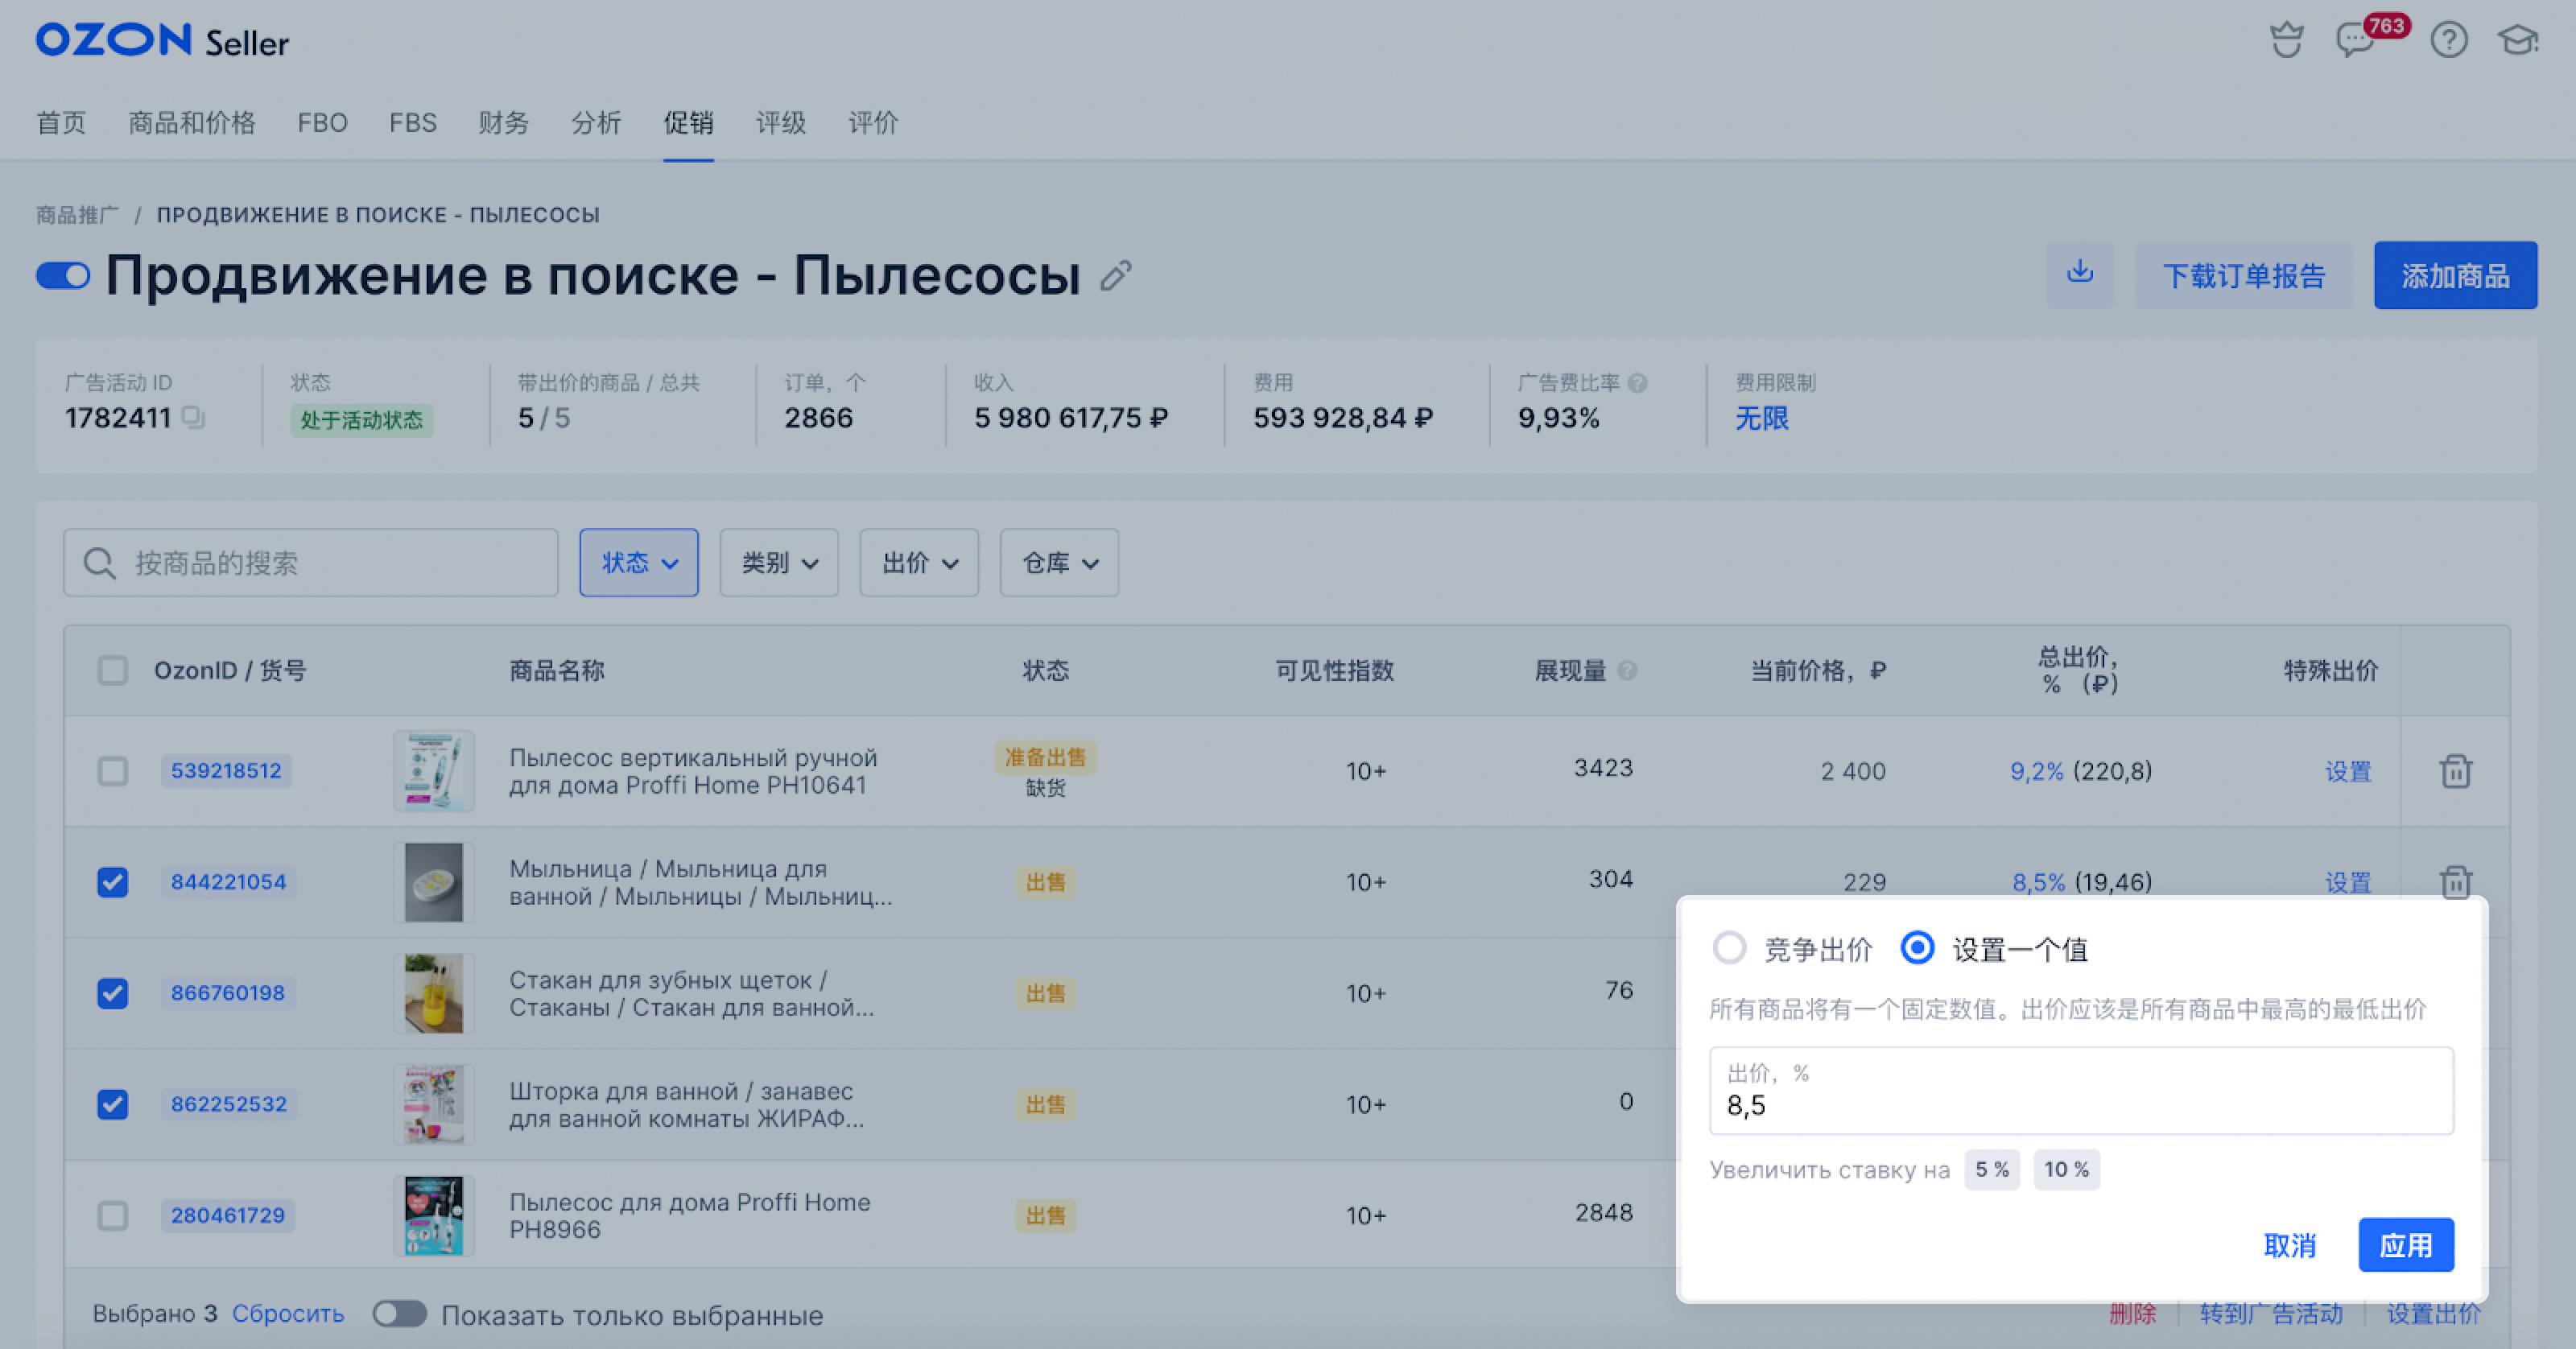Select the 设置一个值 radio option

click(1917, 948)
